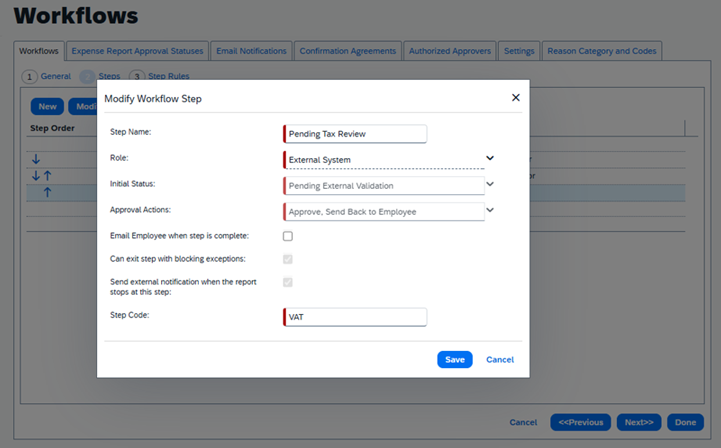Go to wizard step 3 Step Rules
The image size is (721, 448).
[x=159, y=76]
